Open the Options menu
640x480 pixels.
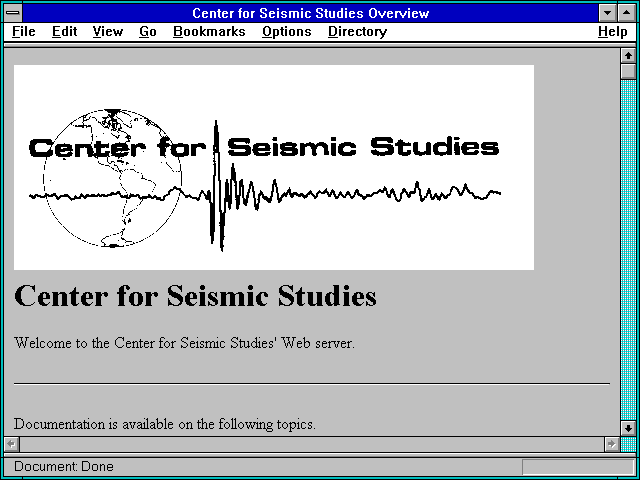287,31
